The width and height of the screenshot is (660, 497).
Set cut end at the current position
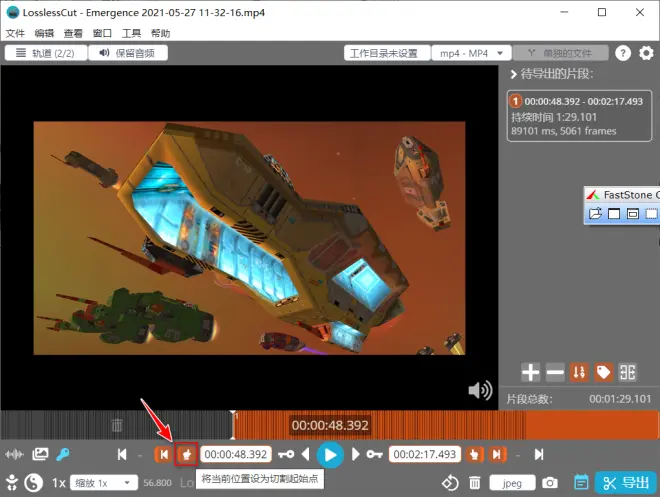coord(474,454)
